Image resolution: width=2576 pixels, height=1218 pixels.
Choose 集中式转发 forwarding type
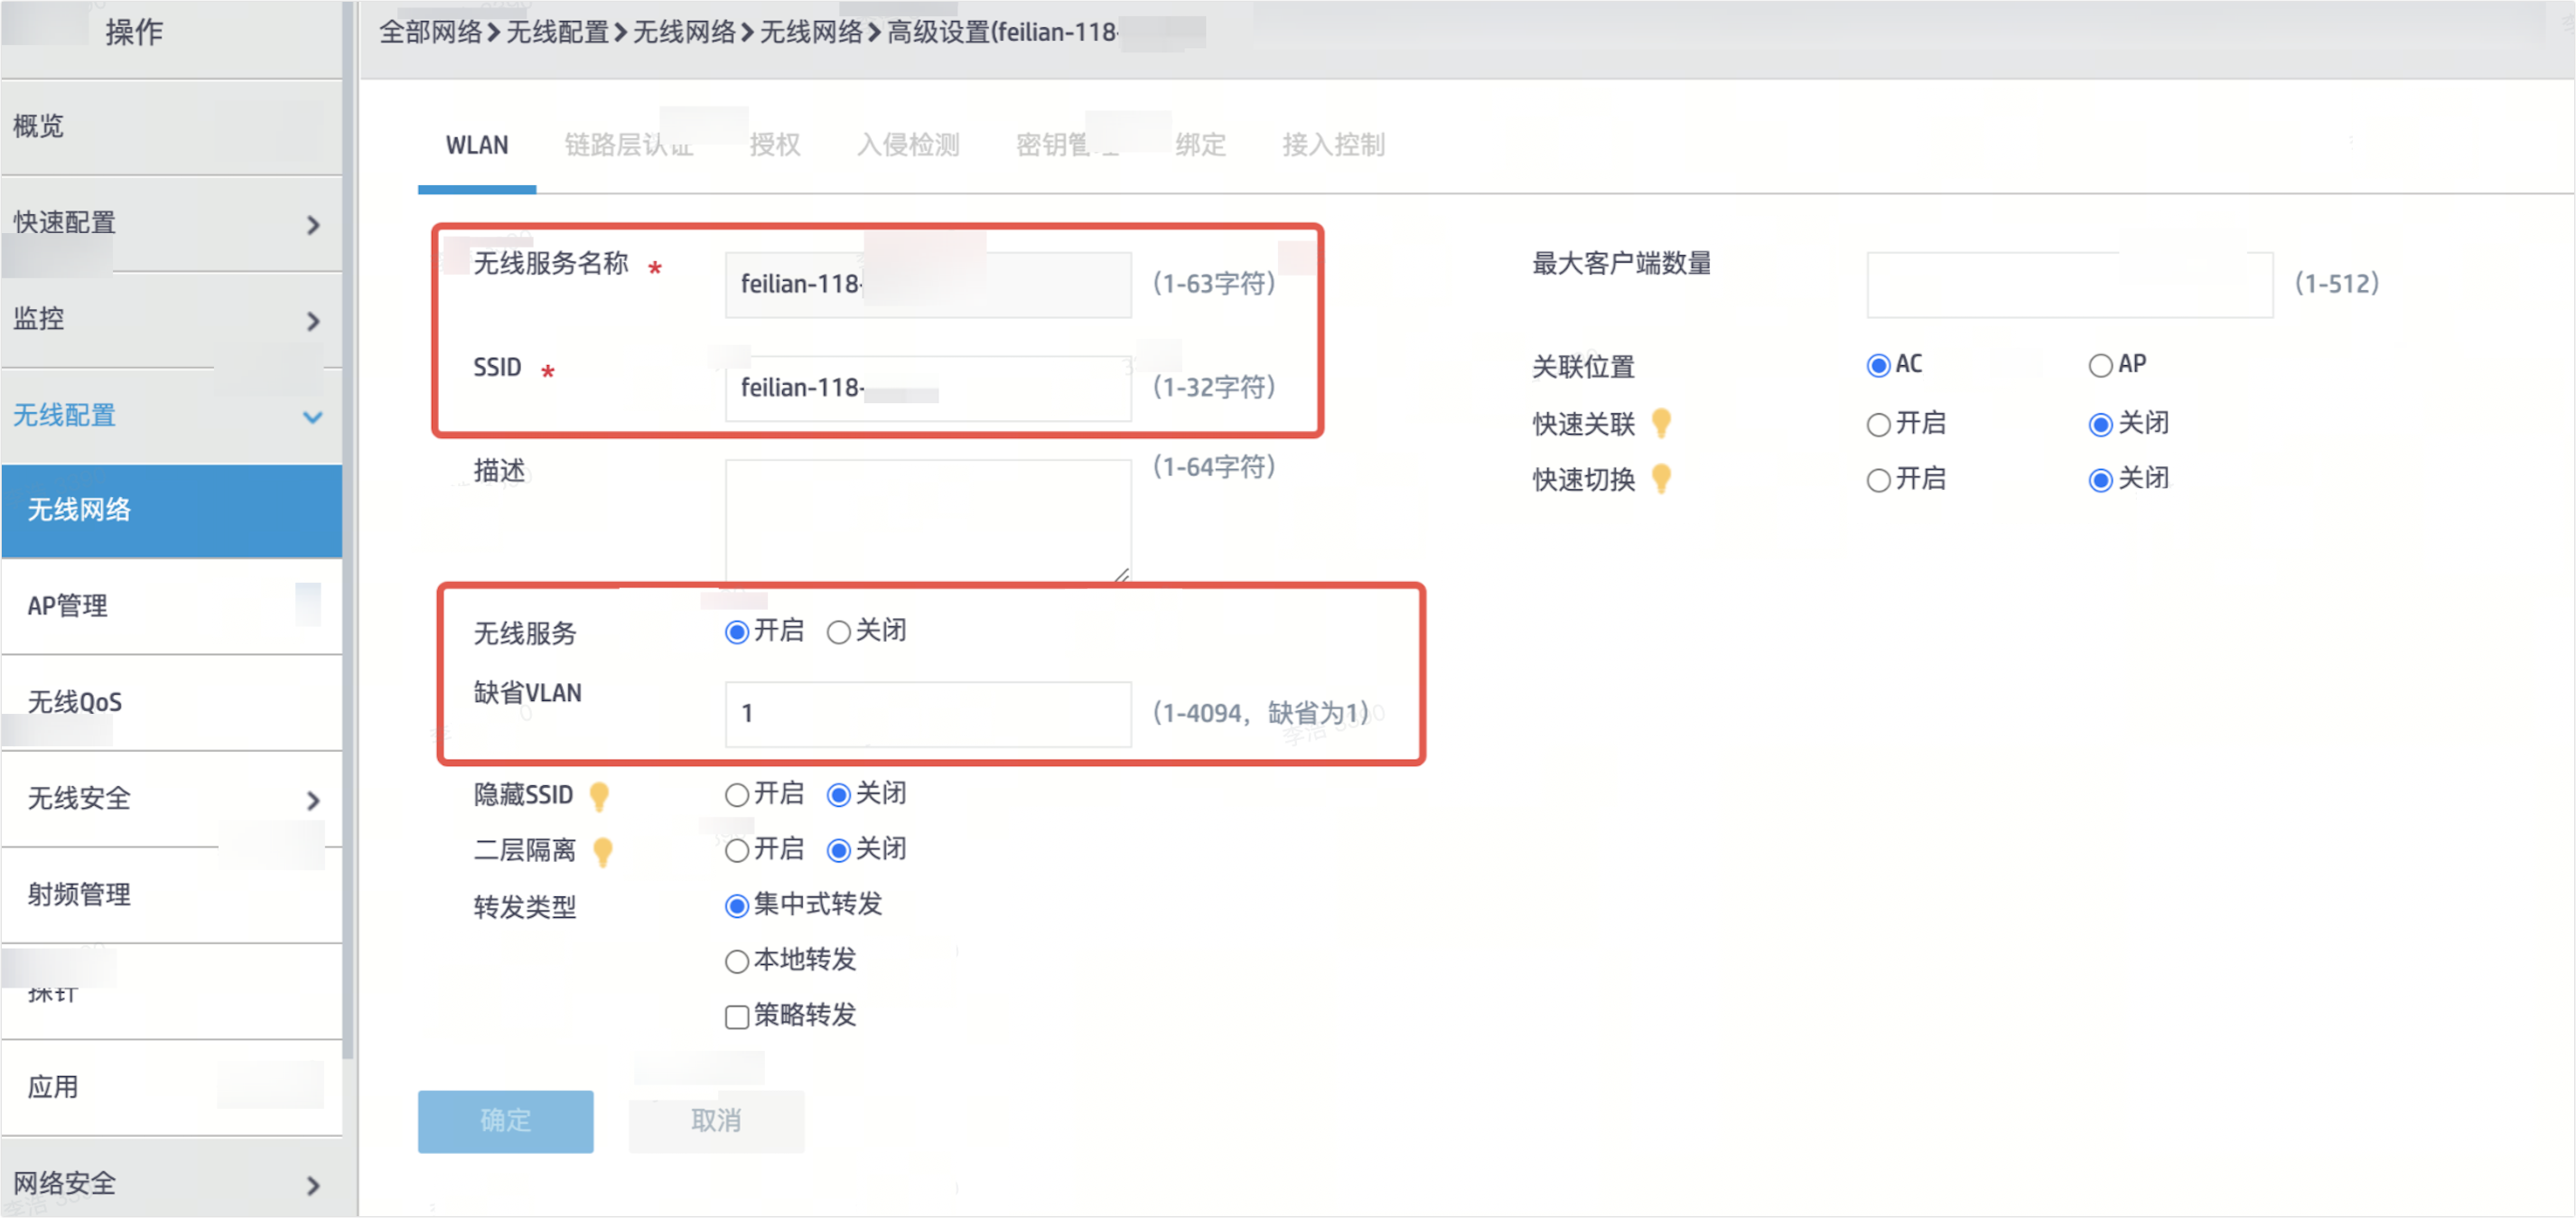point(737,907)
